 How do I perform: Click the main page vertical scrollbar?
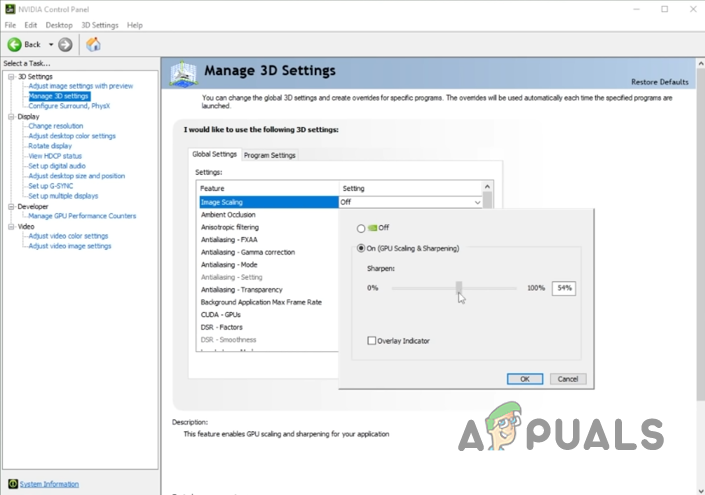(701, 235)
